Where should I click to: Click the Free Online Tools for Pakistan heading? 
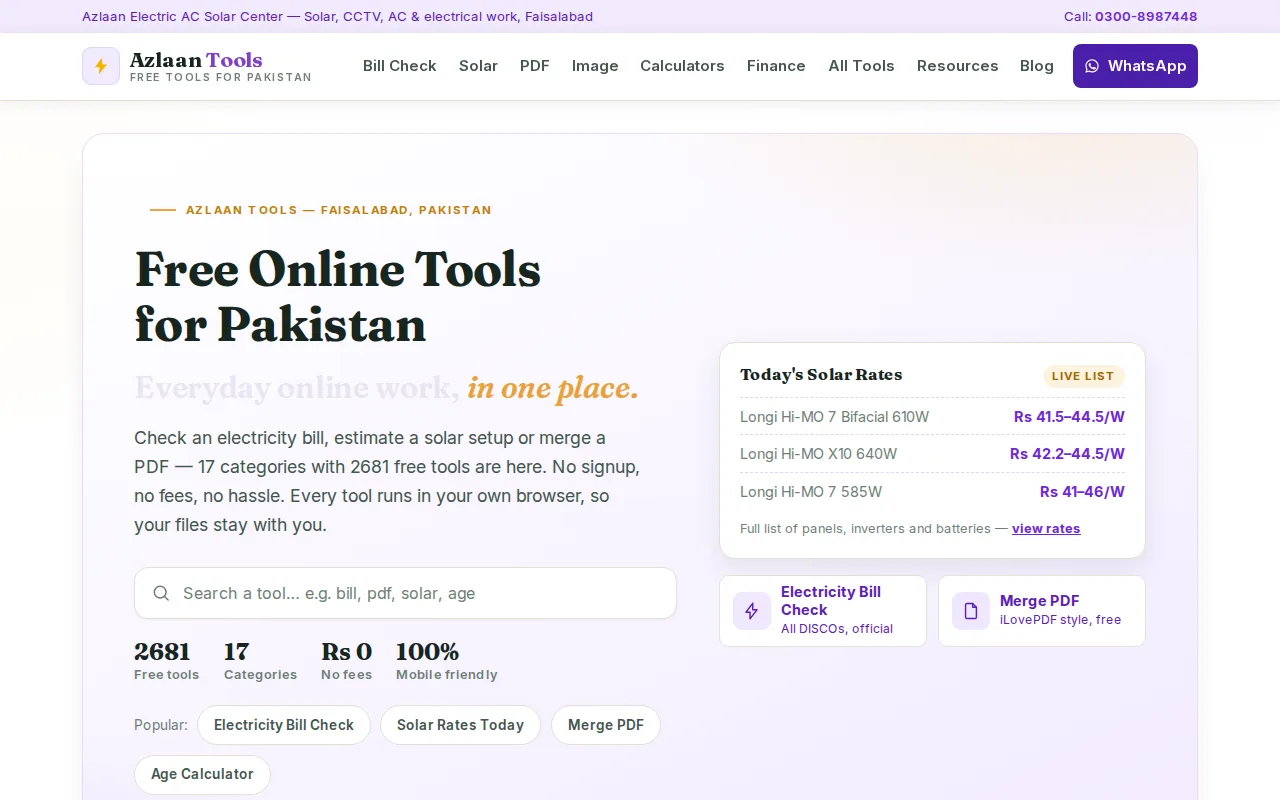tap(338, 296)
